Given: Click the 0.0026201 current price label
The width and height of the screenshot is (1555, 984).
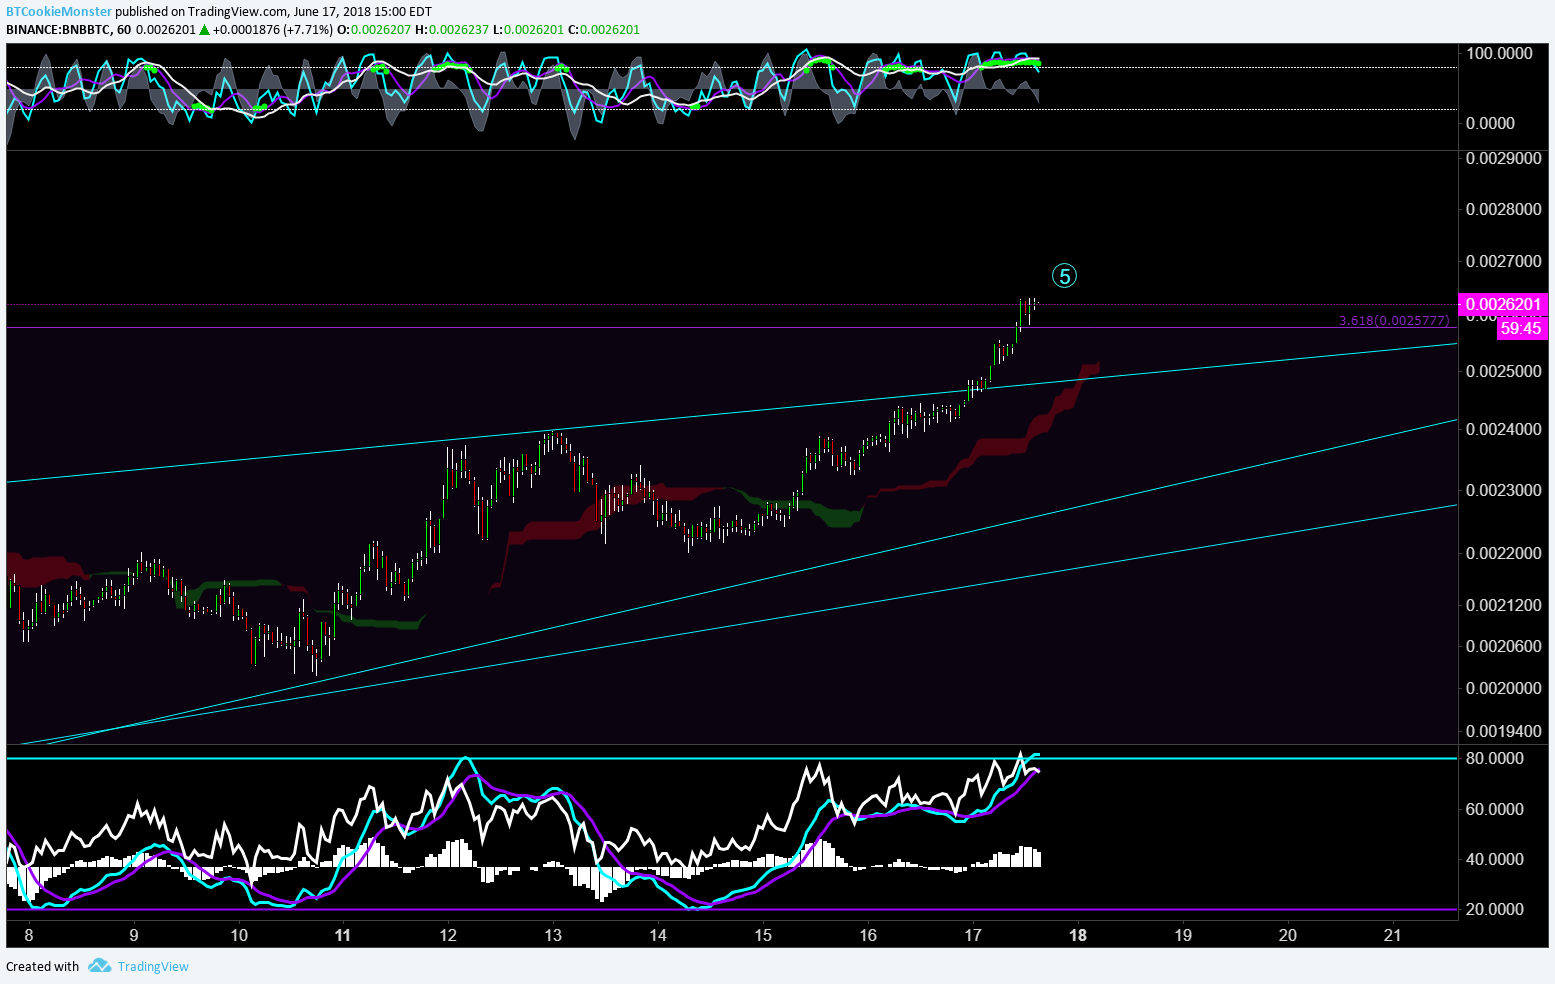Looking at the screenshot, I should (x=1503, y=304).
